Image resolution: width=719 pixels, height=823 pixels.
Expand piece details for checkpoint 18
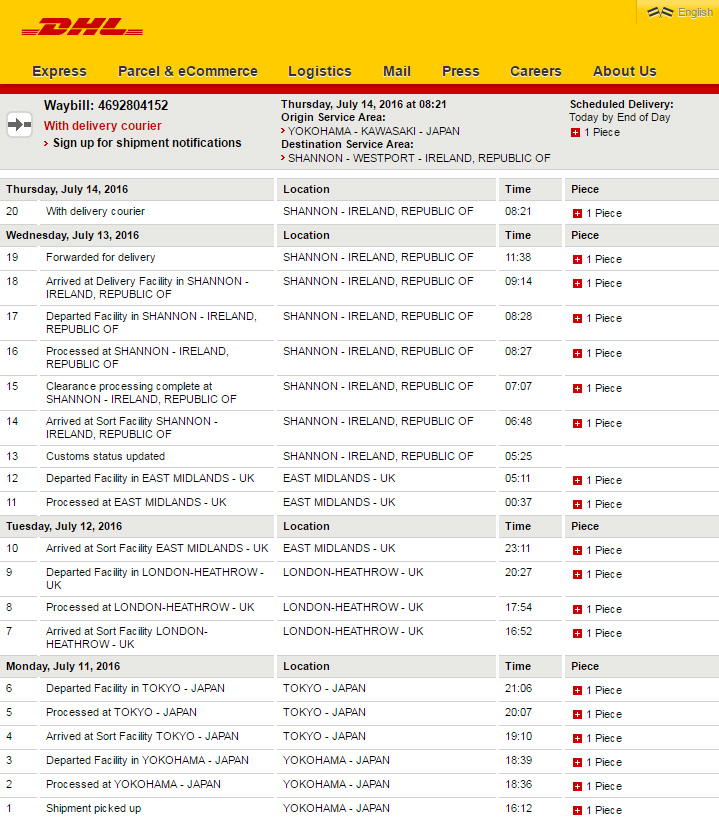tap(577, 283)
